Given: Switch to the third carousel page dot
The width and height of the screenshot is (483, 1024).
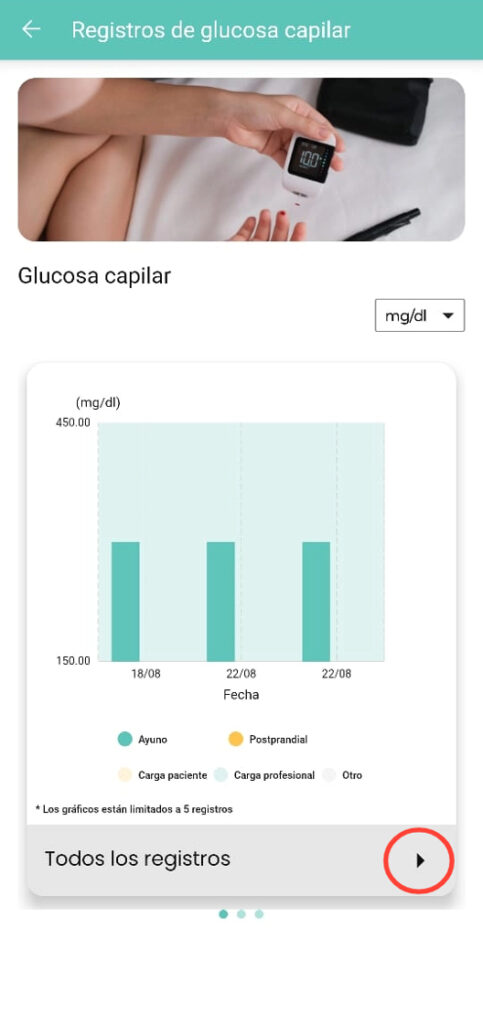Looking at the screenshot, I should pyautogui.click(x=258, y=914).
